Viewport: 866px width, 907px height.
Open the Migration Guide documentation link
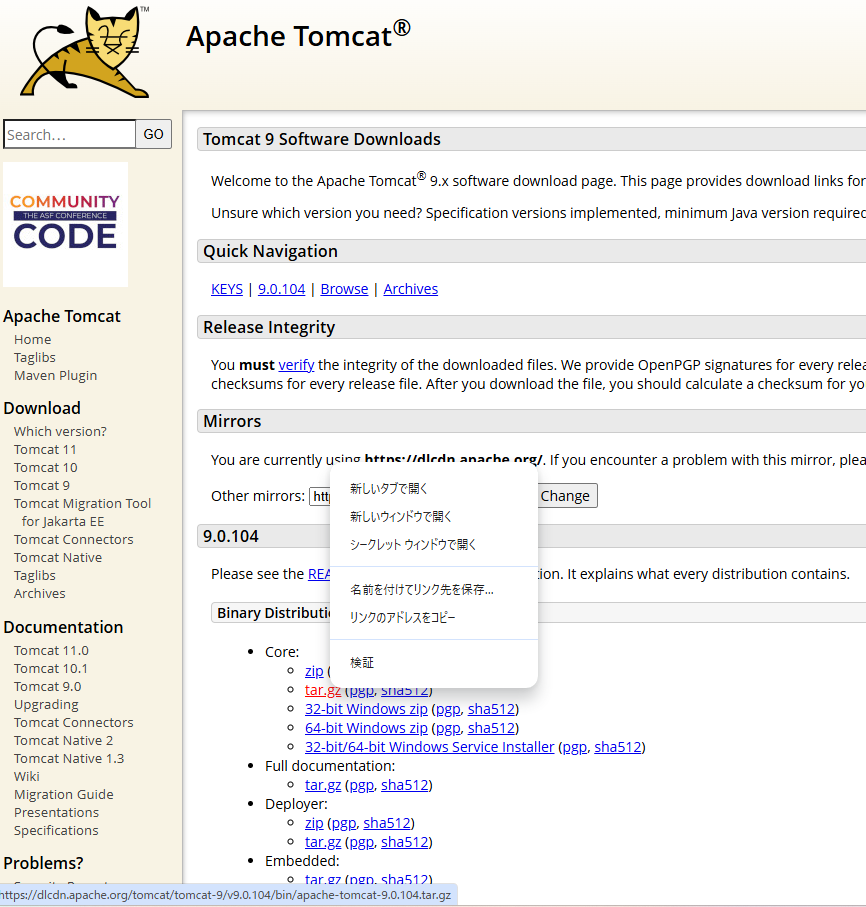click(x=63, y=794)
